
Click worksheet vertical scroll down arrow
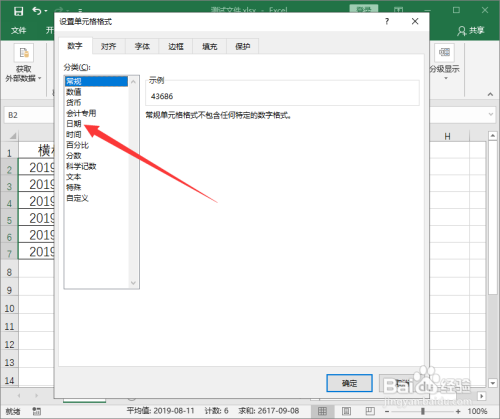493,383
